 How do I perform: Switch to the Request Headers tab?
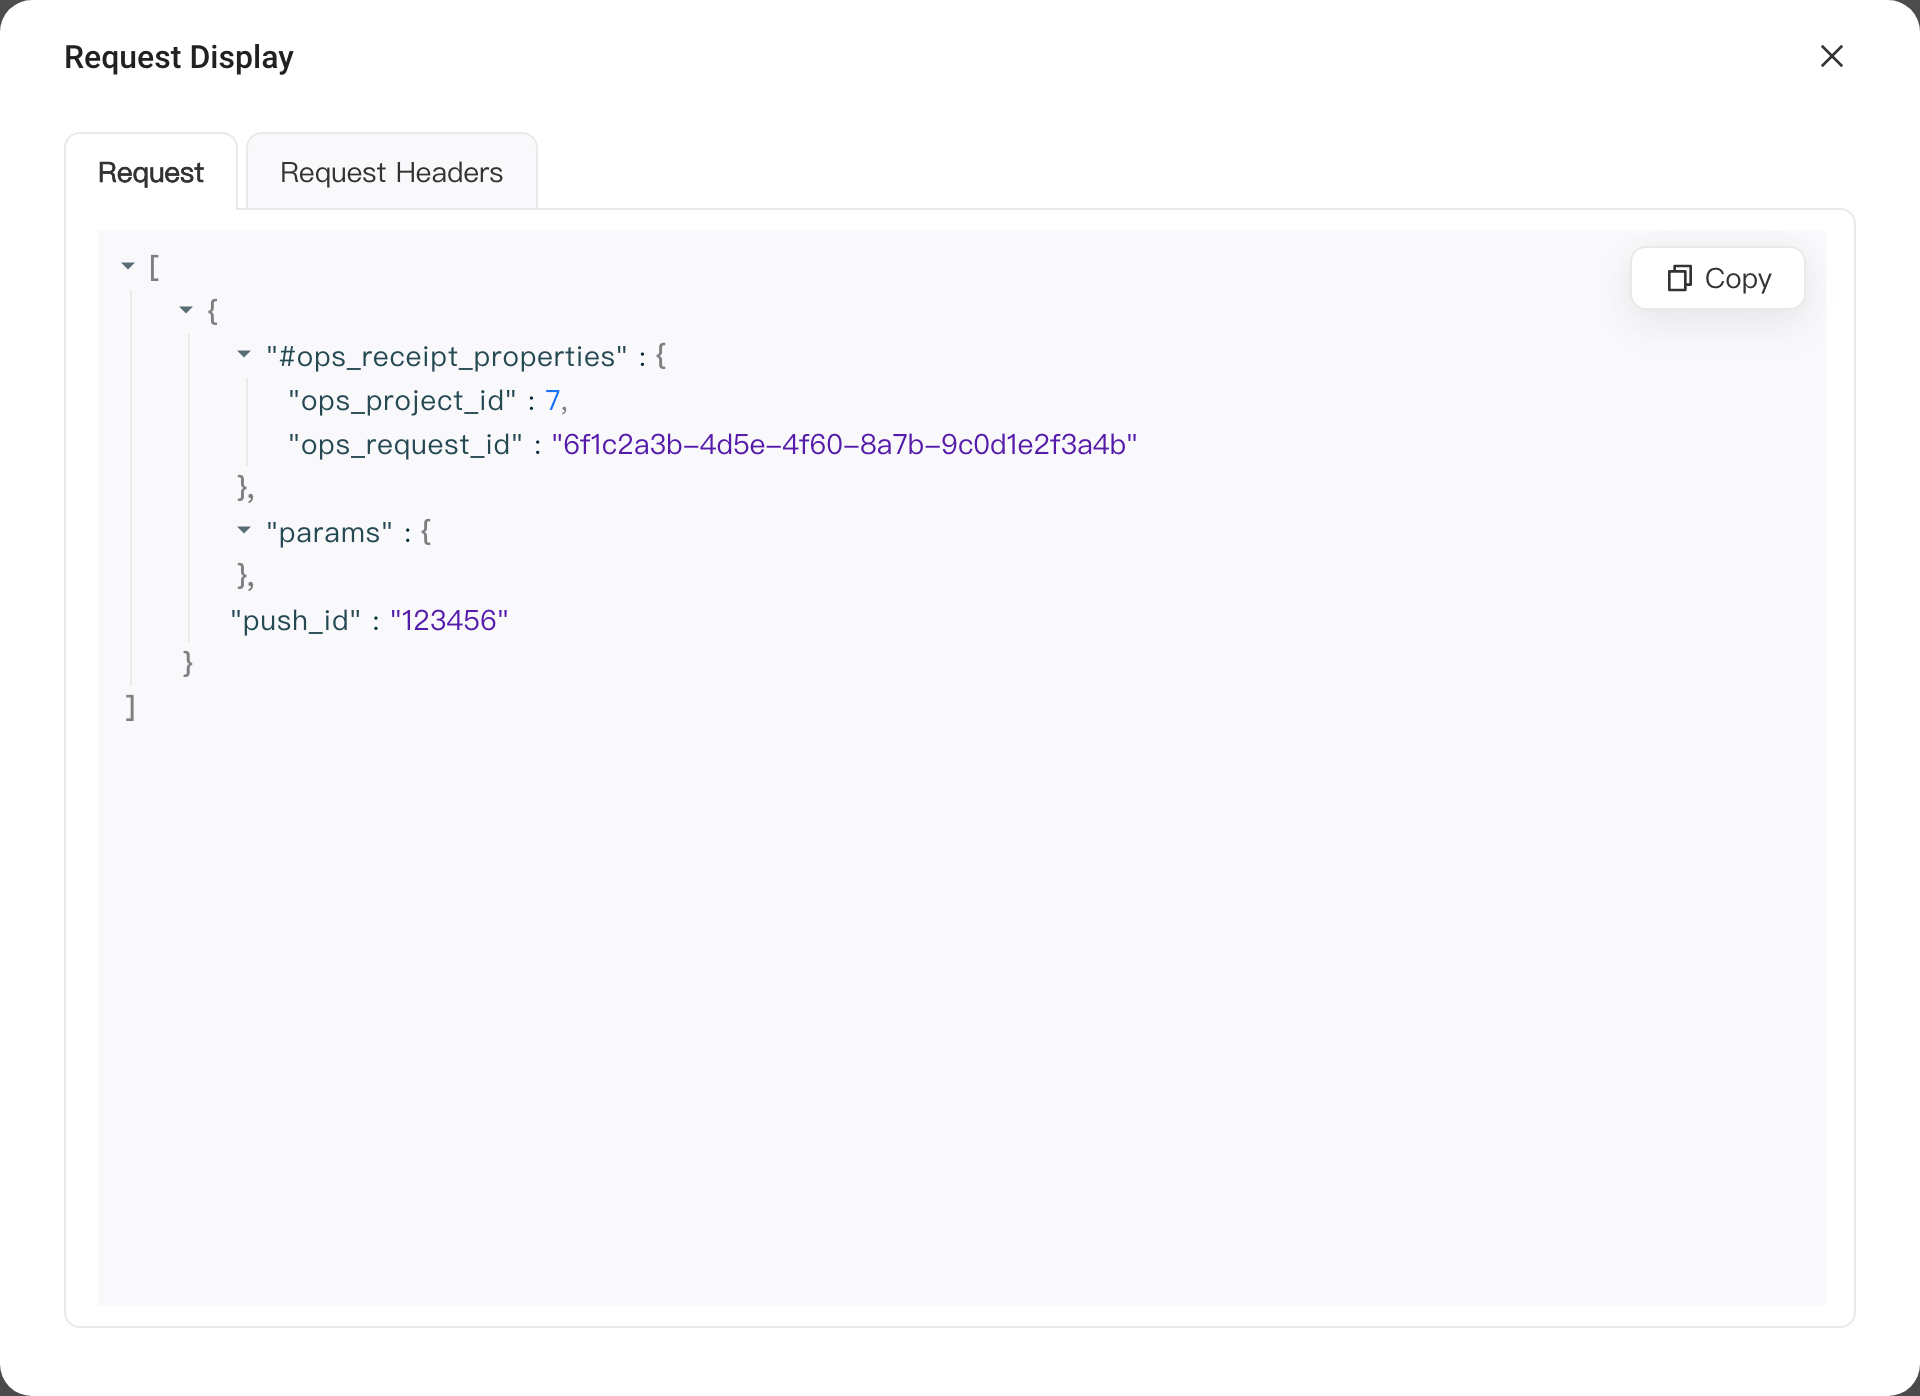tap(391, 172)
